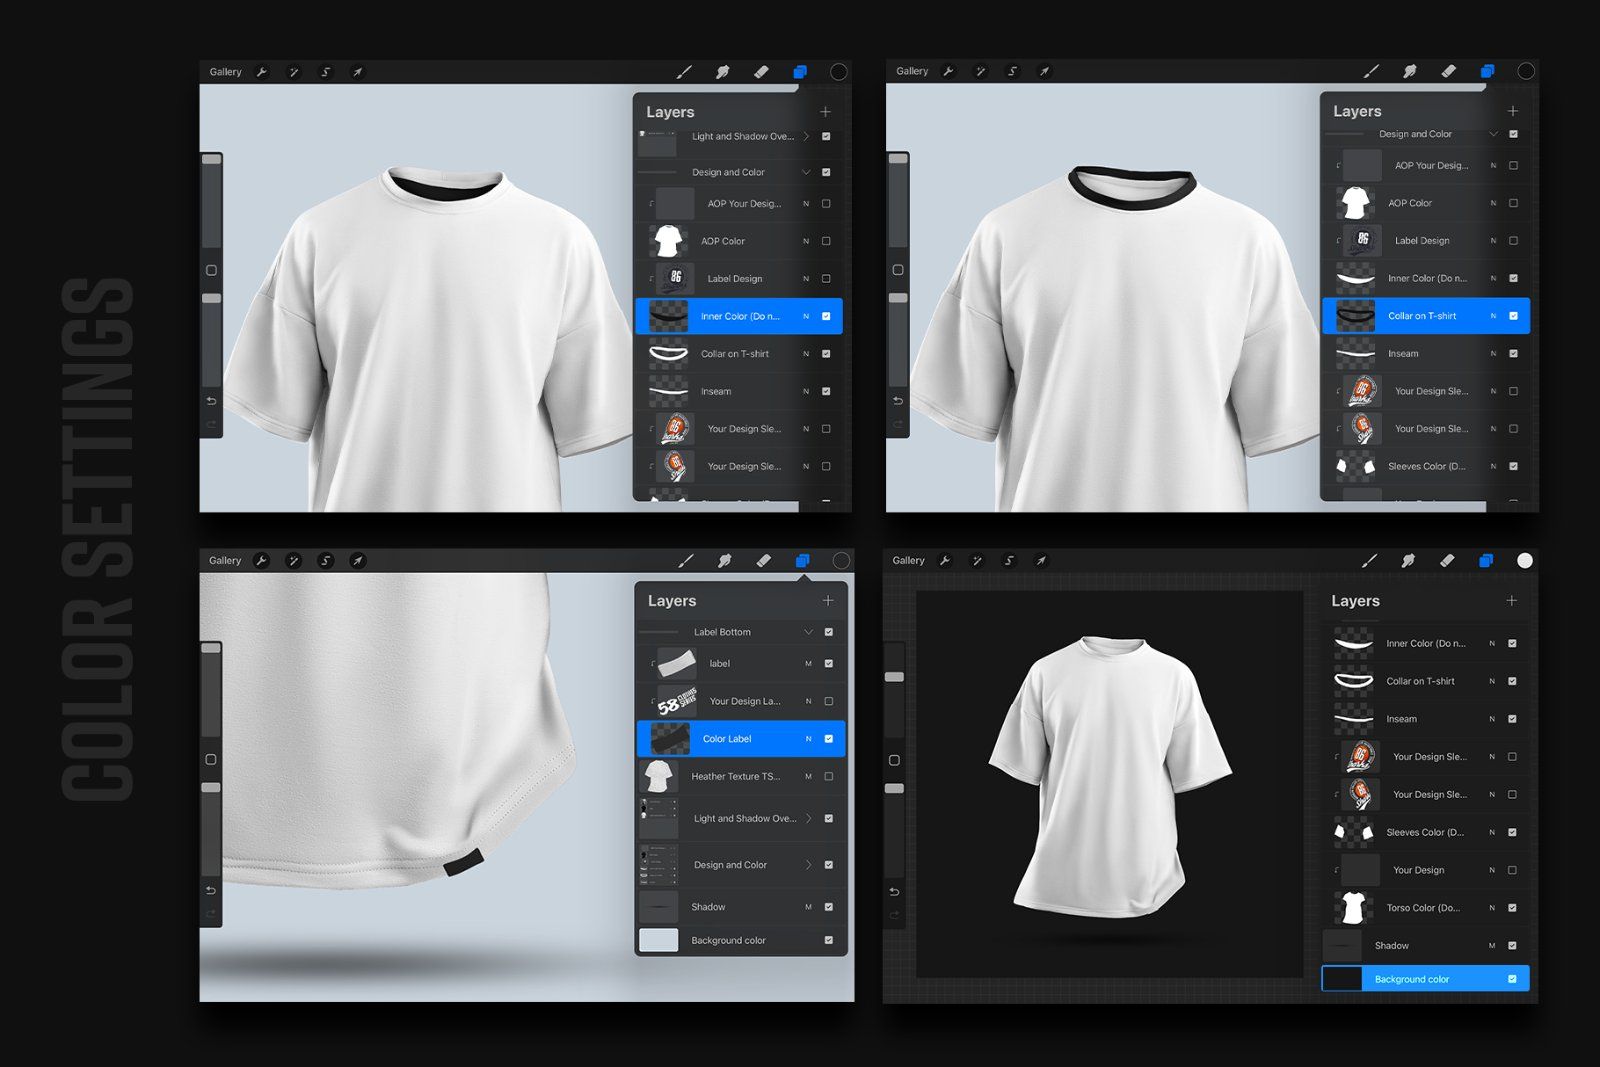
Task: Select the Smudge tool
Action: click(723, 71)
